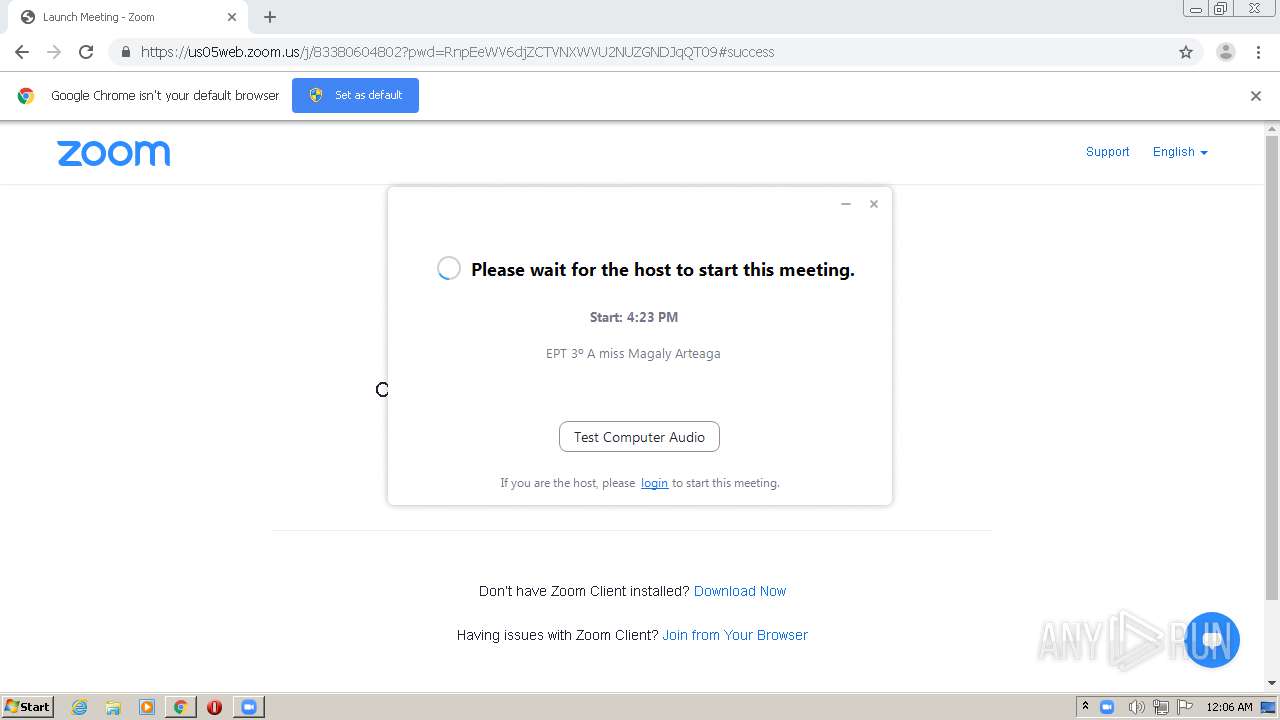Click Join from Your Browser link
The width and height of the screenshot is (1280, 720).
click(735, 635)
